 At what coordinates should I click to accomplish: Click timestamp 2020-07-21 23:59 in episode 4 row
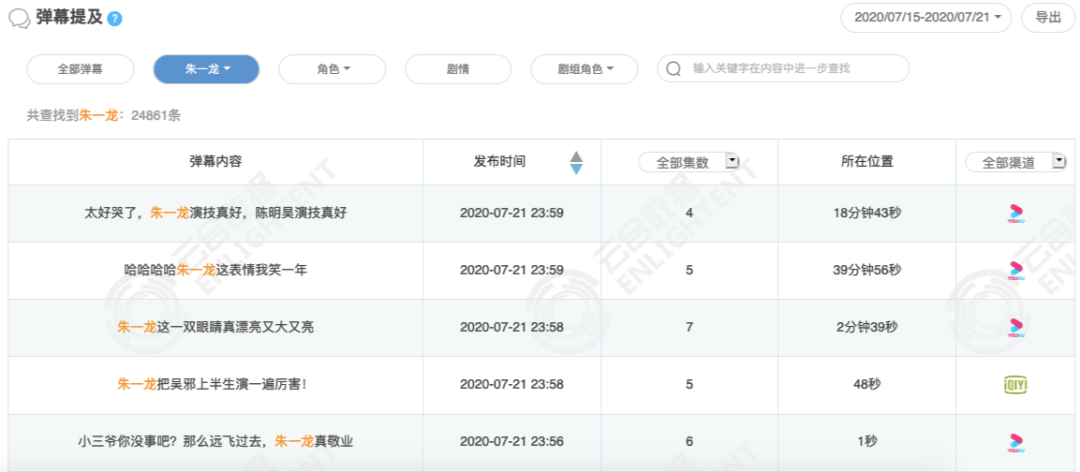click(x=512, y=213)
